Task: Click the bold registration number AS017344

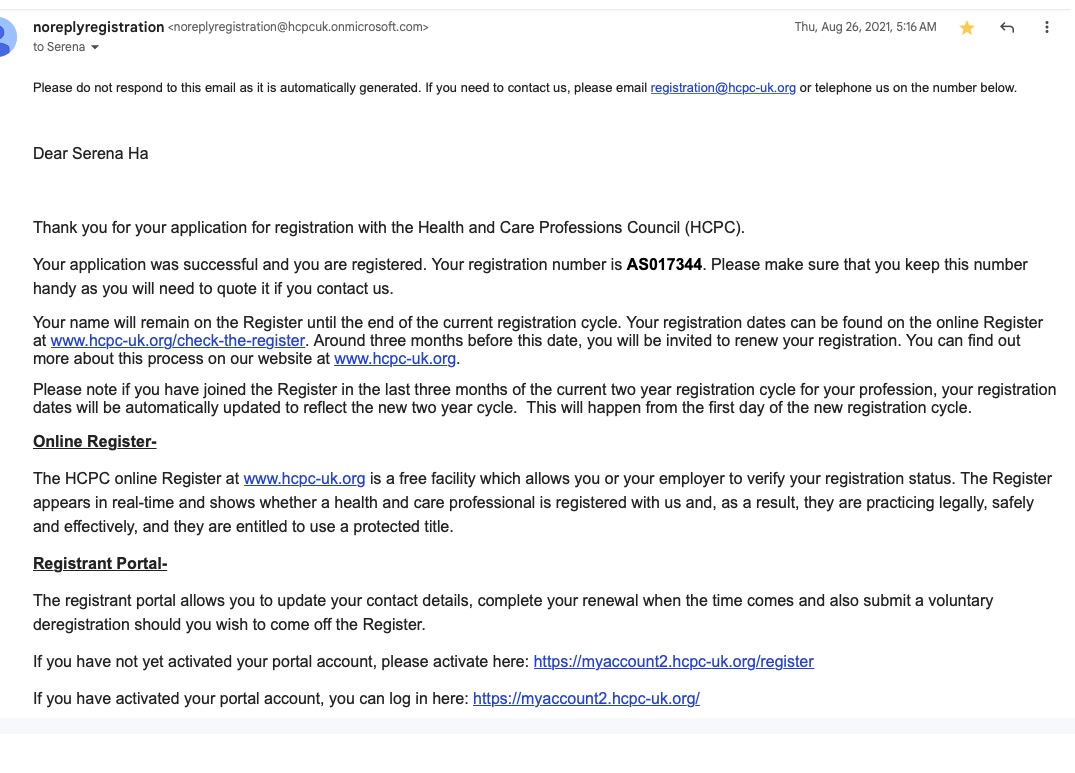Action: pos(664,265)
